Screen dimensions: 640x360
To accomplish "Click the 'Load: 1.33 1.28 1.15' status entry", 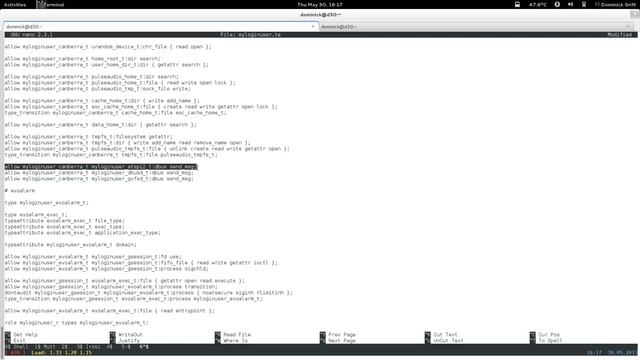I will pos(62,353).
